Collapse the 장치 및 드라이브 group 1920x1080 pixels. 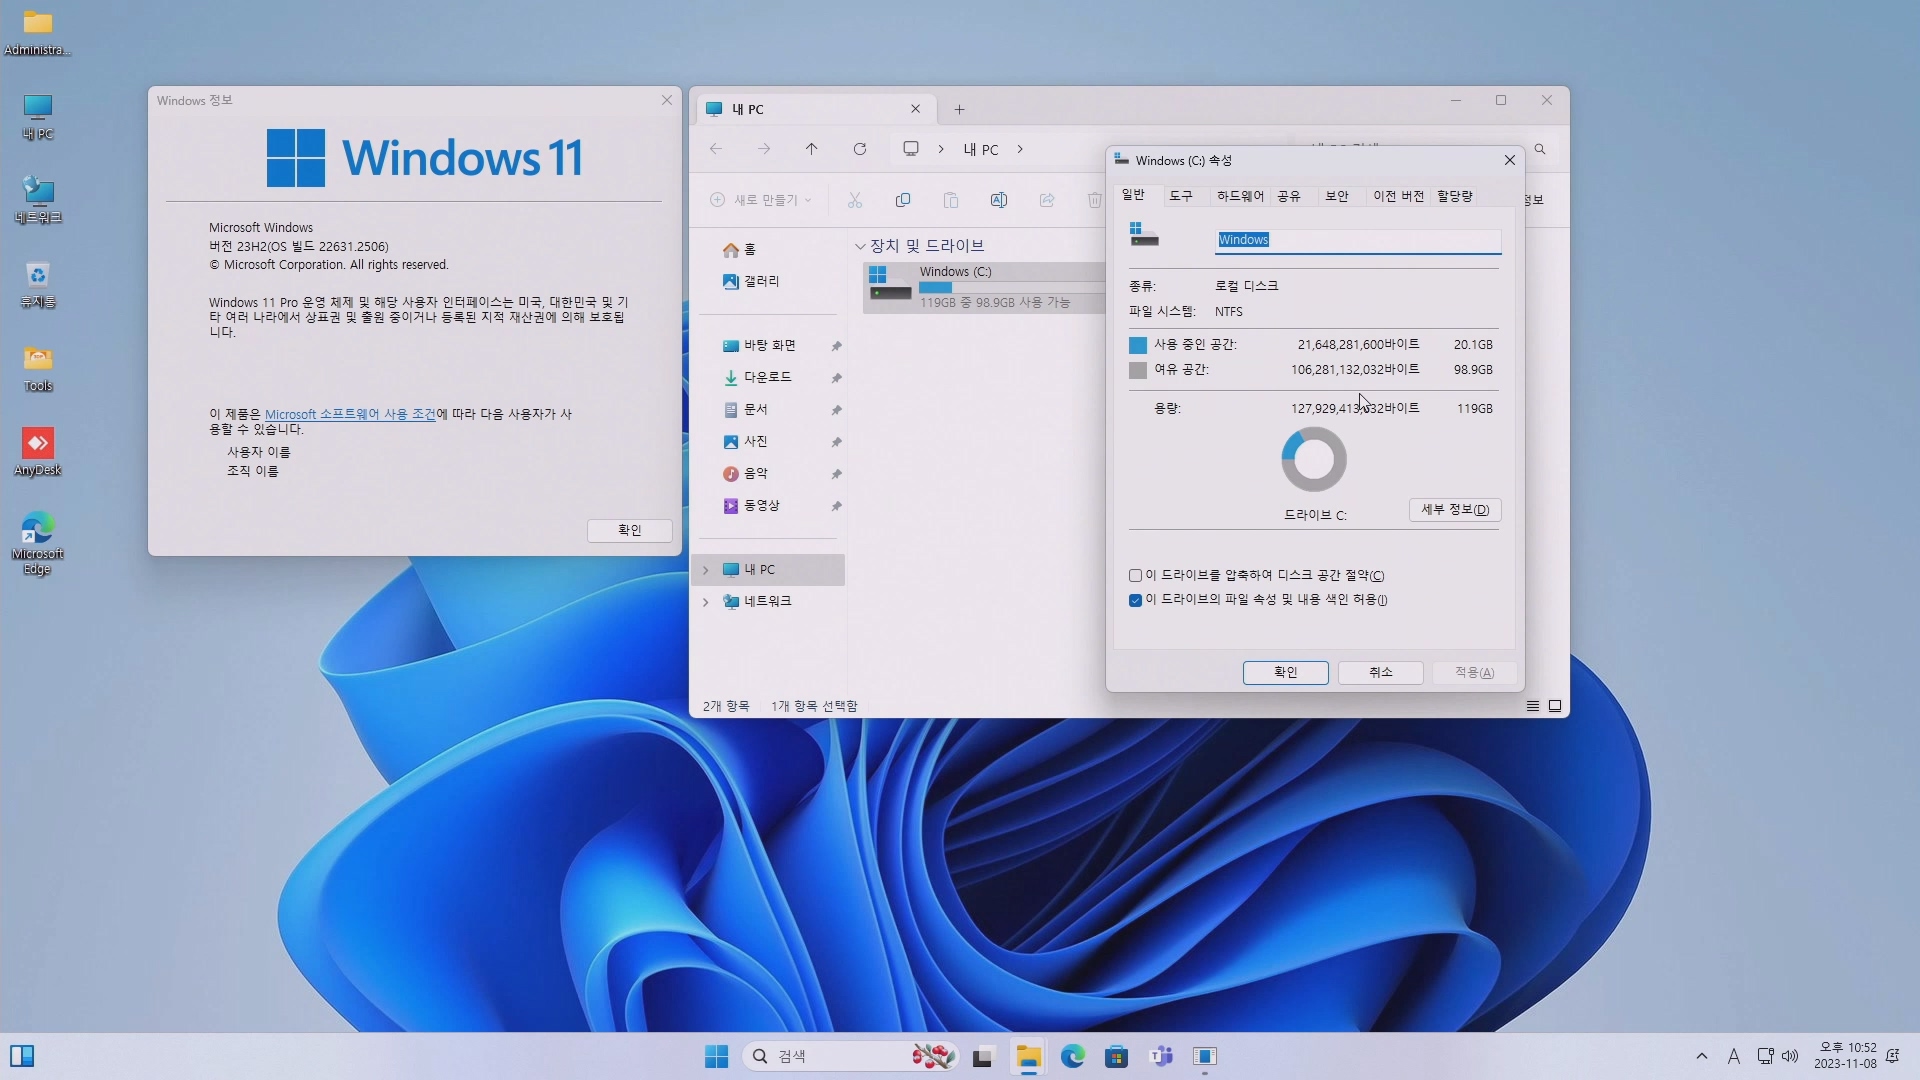[860, 246]
